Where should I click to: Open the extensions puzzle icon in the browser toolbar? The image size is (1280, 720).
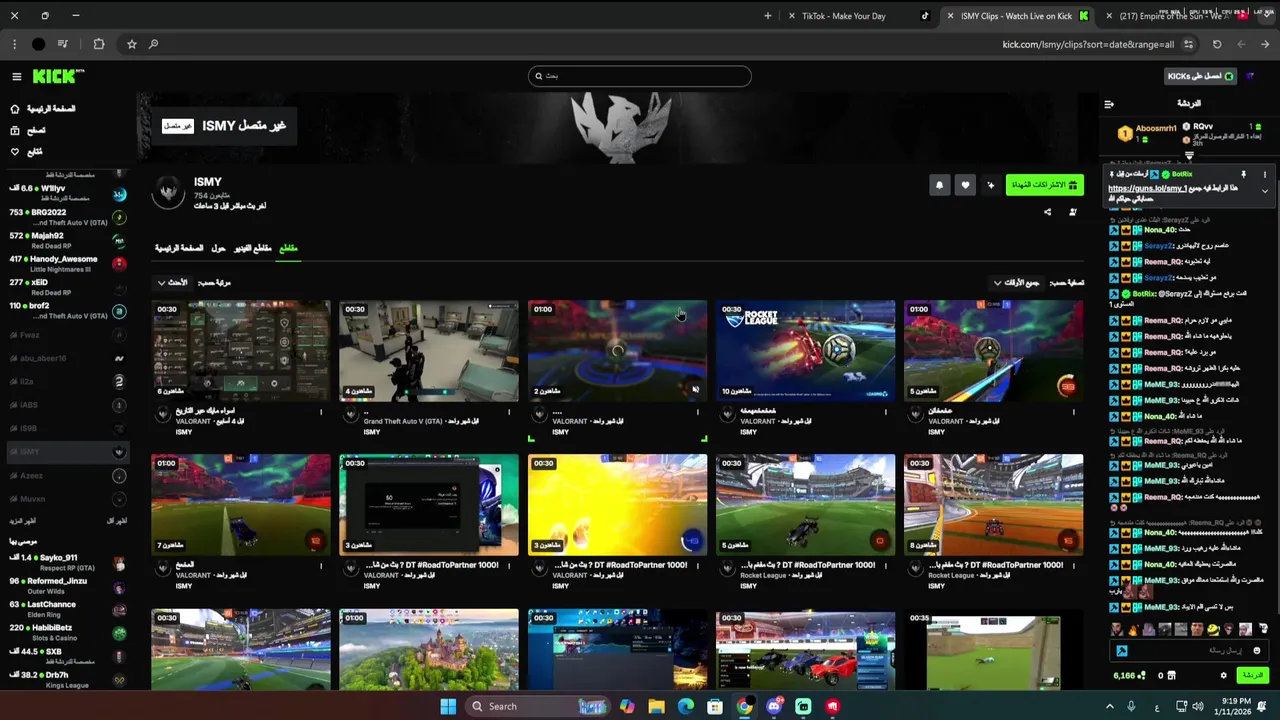[x=98, y=44]
